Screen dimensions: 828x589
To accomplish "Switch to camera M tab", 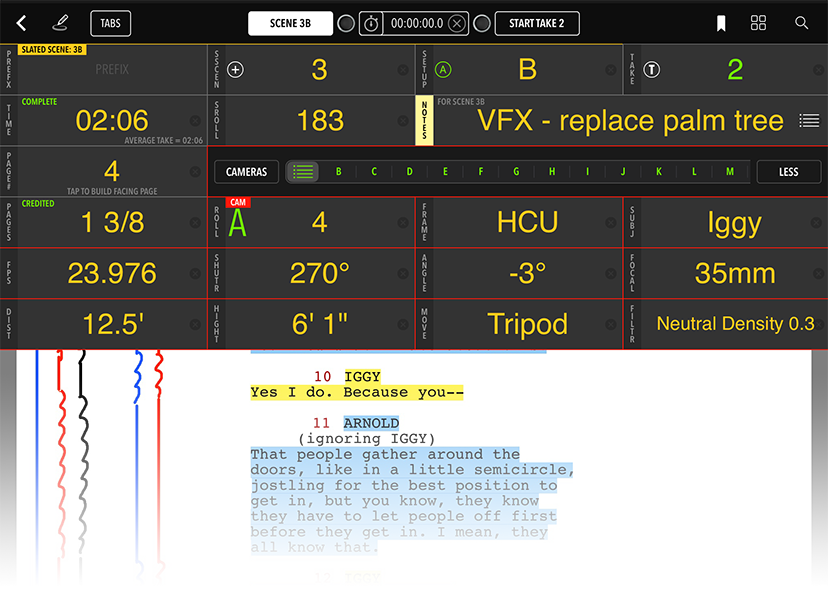I will 730,172.
